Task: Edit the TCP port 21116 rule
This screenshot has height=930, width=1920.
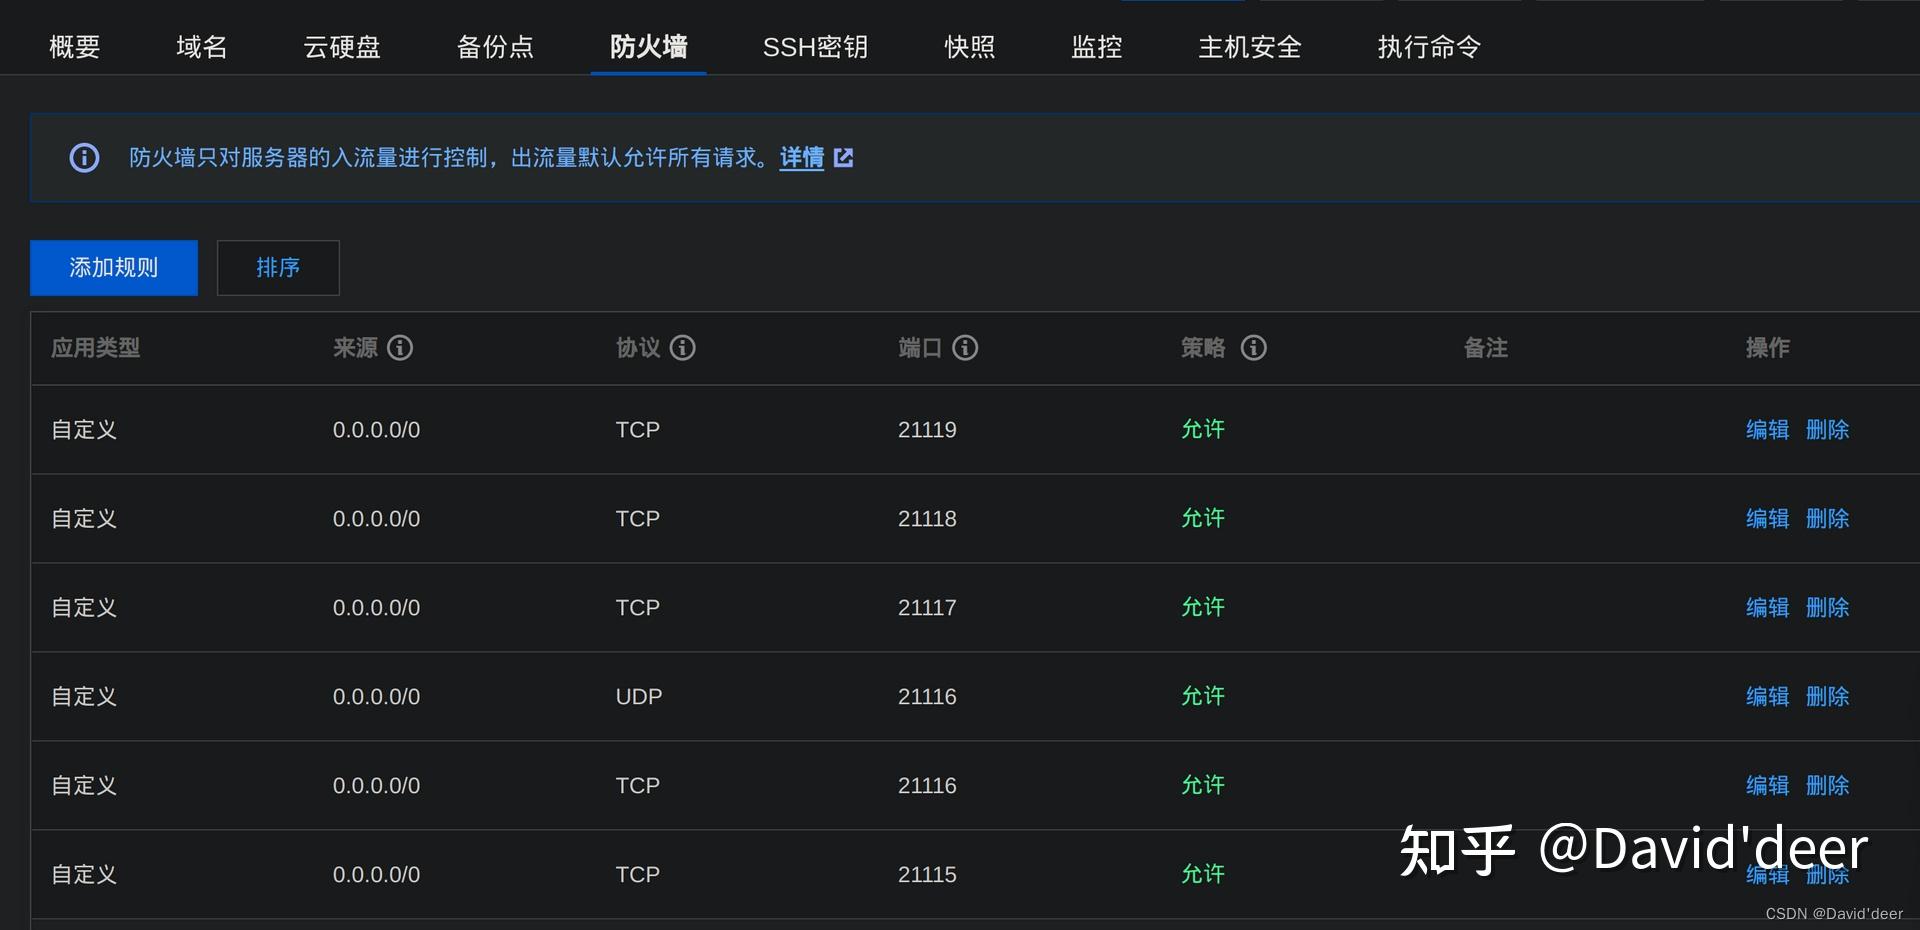Action: (x=1768, y=786)
